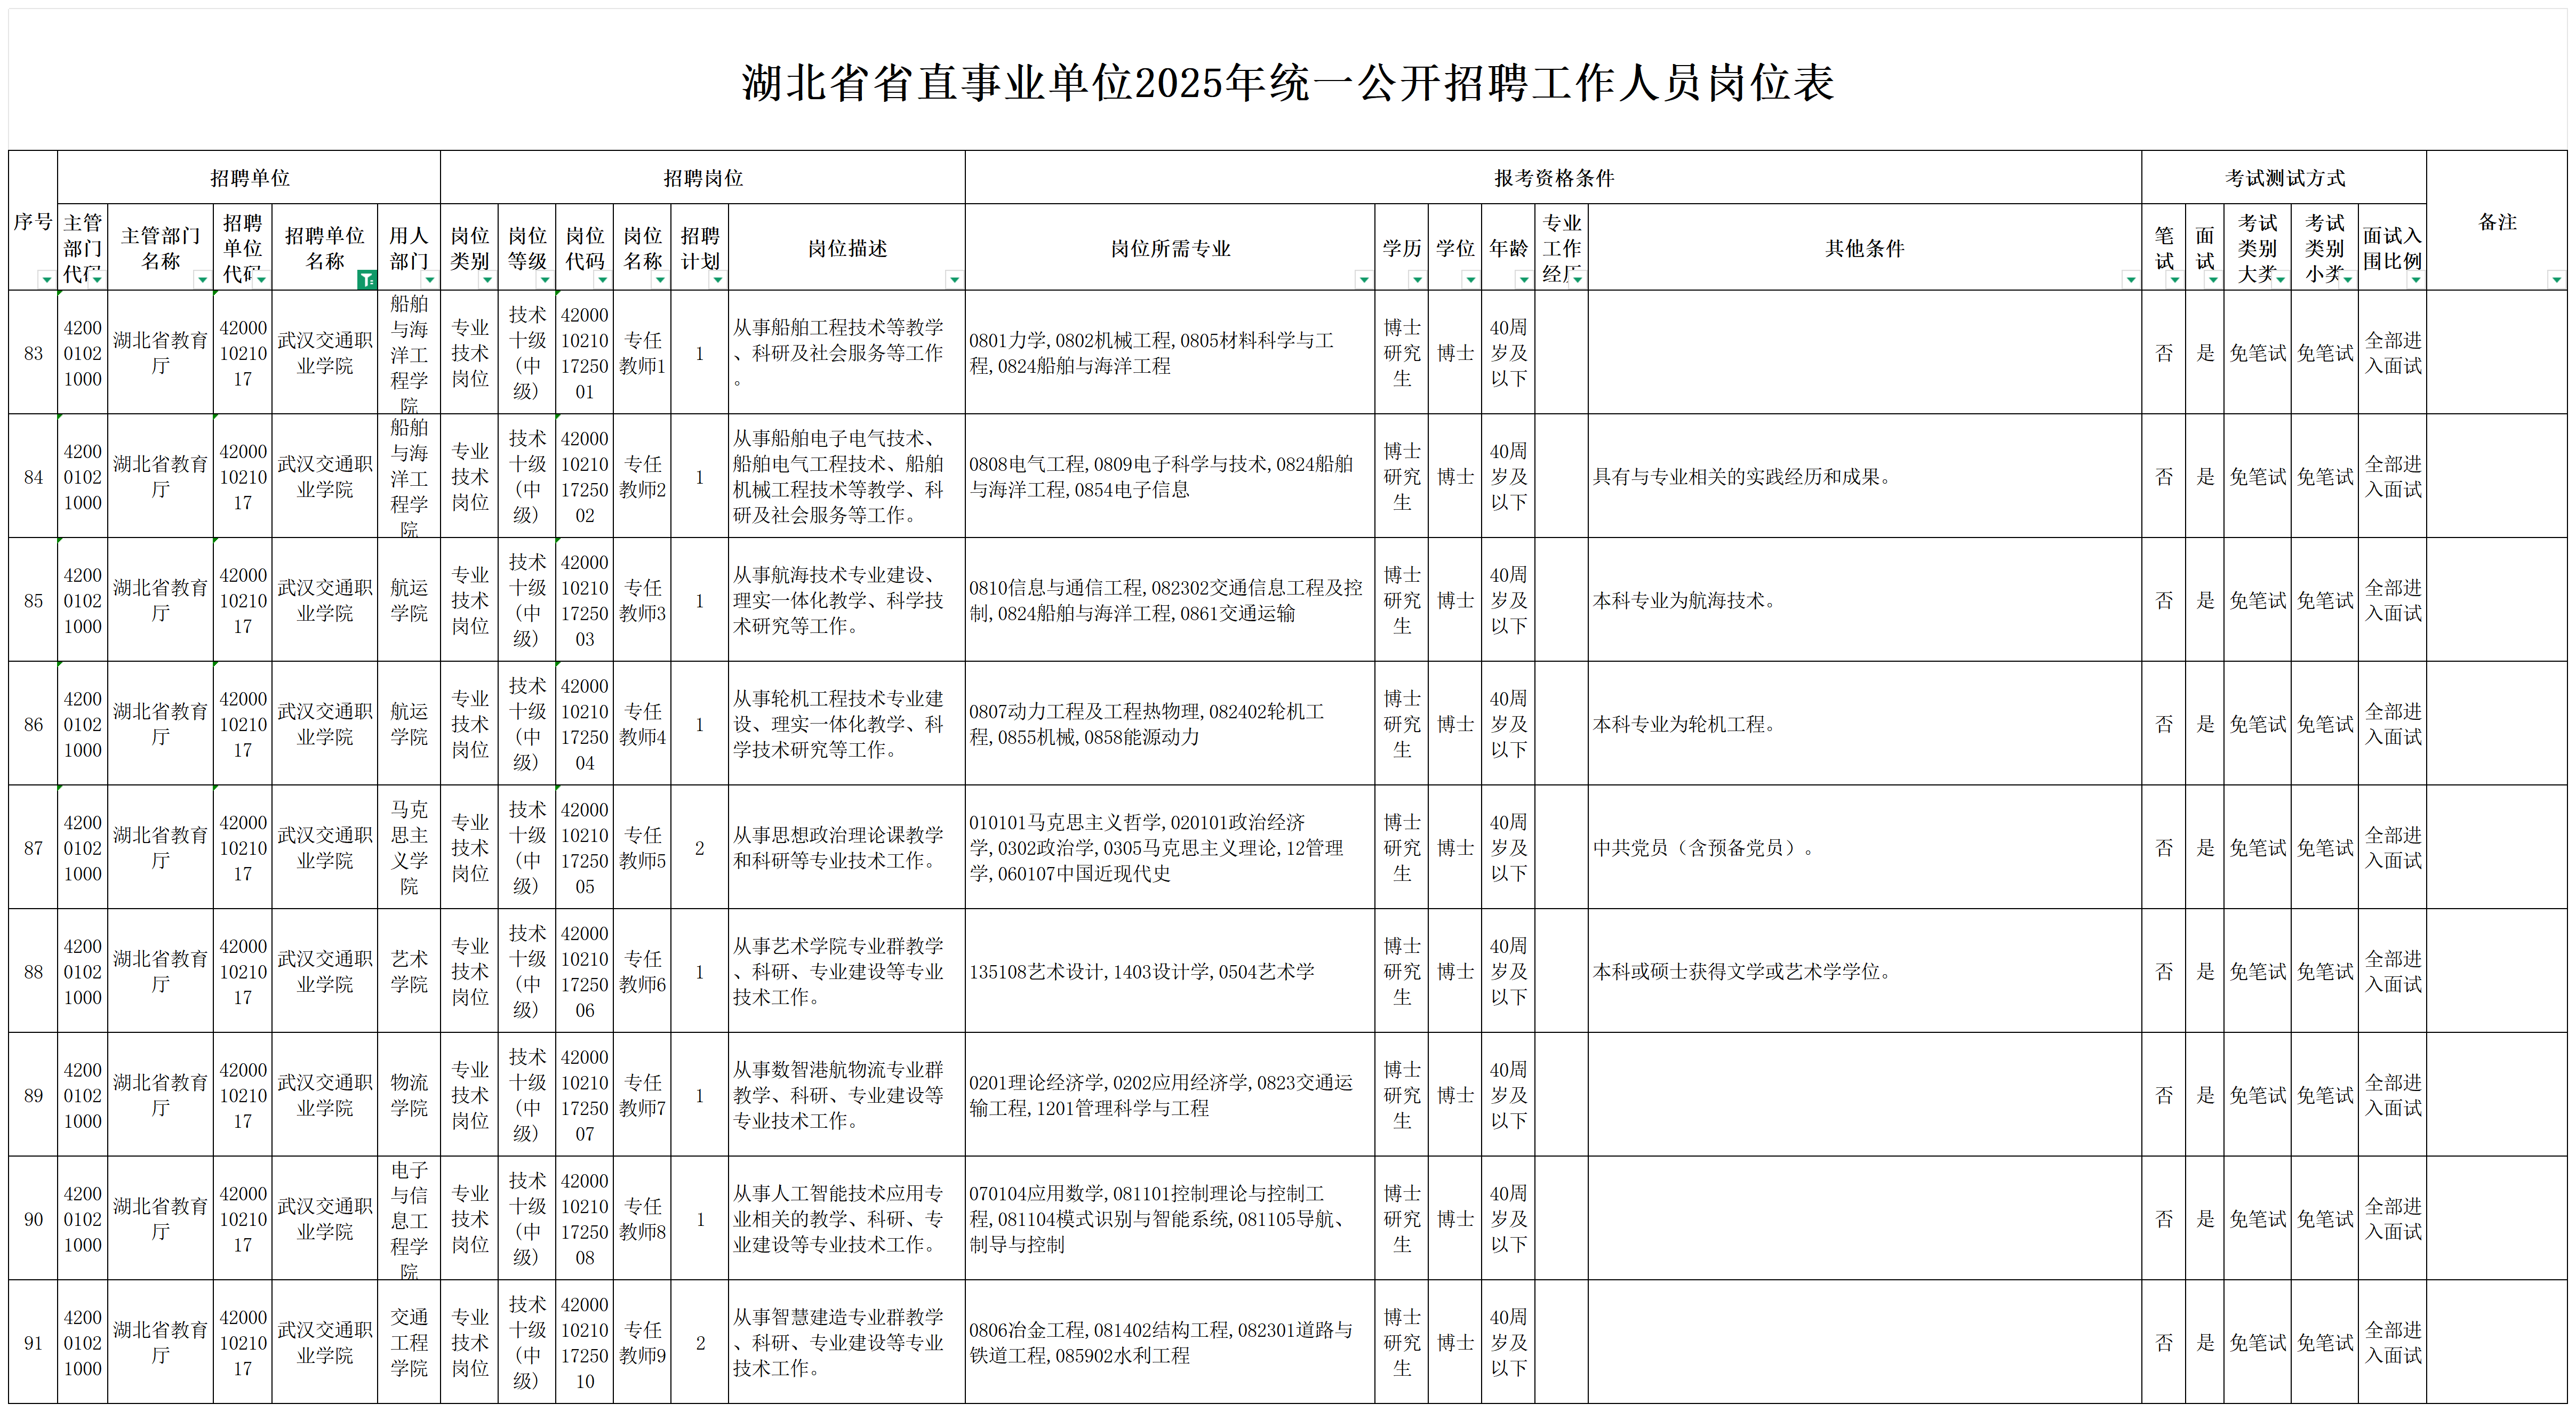2576x1412 pixels.
Task: Click the 专任教师9 position name cell
Action: tap(642, 1343)
